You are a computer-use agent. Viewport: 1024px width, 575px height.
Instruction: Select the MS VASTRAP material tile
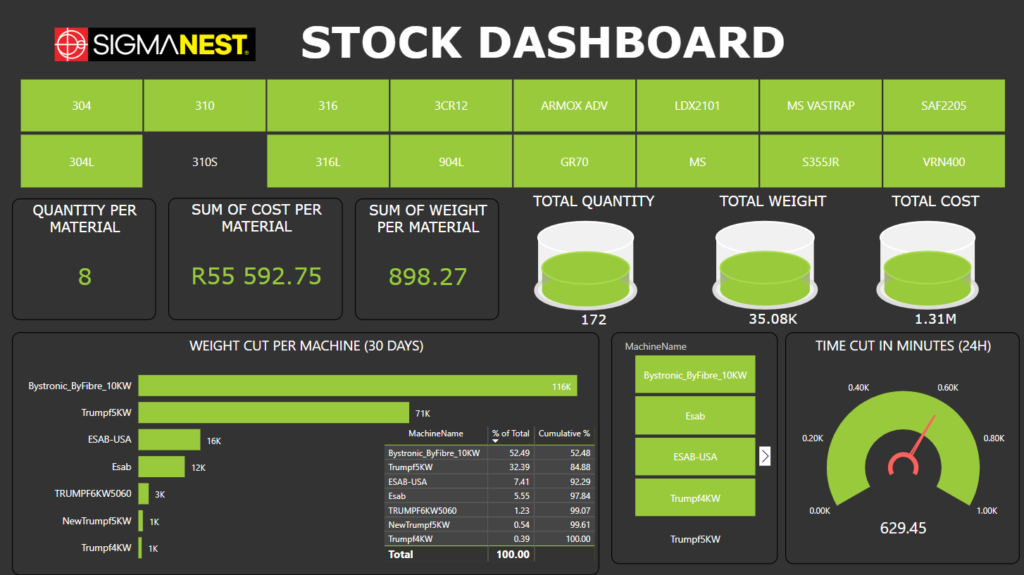[821, 106]
